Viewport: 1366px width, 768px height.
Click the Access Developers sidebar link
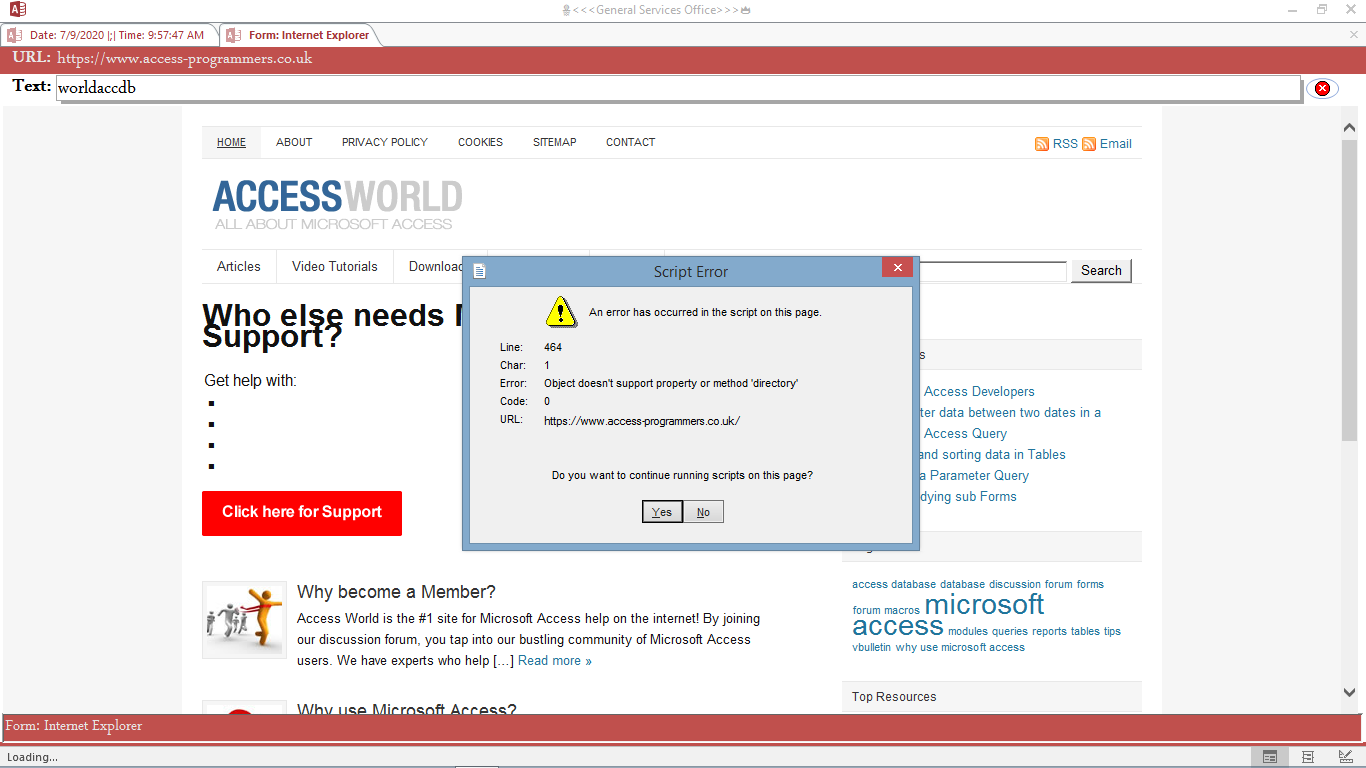click(979, 392)
